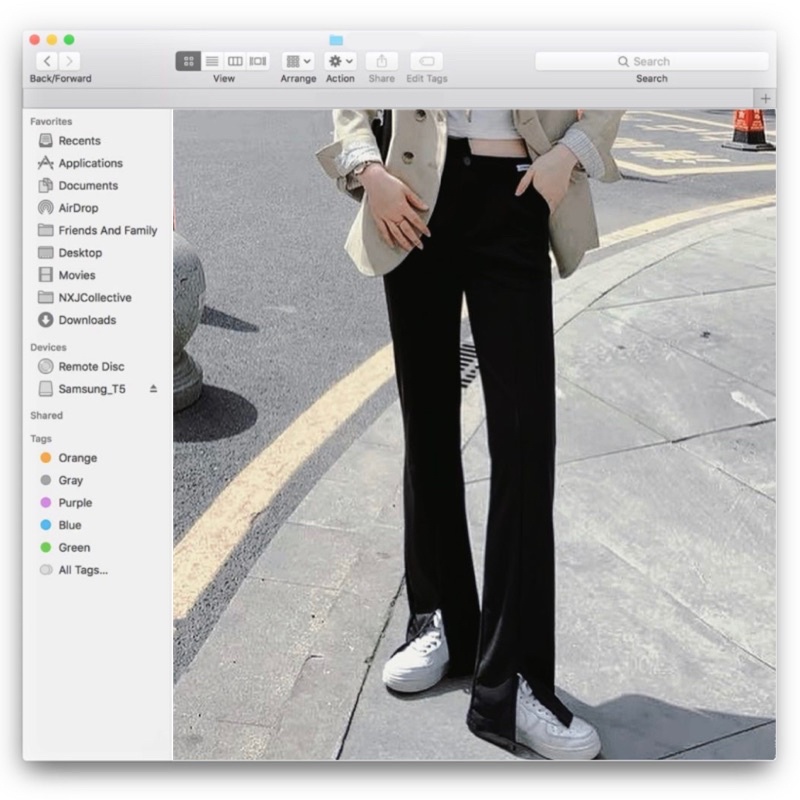Open the Arrange dropdown
This screenshot has width=800, height=800.
tap(298, 61)
